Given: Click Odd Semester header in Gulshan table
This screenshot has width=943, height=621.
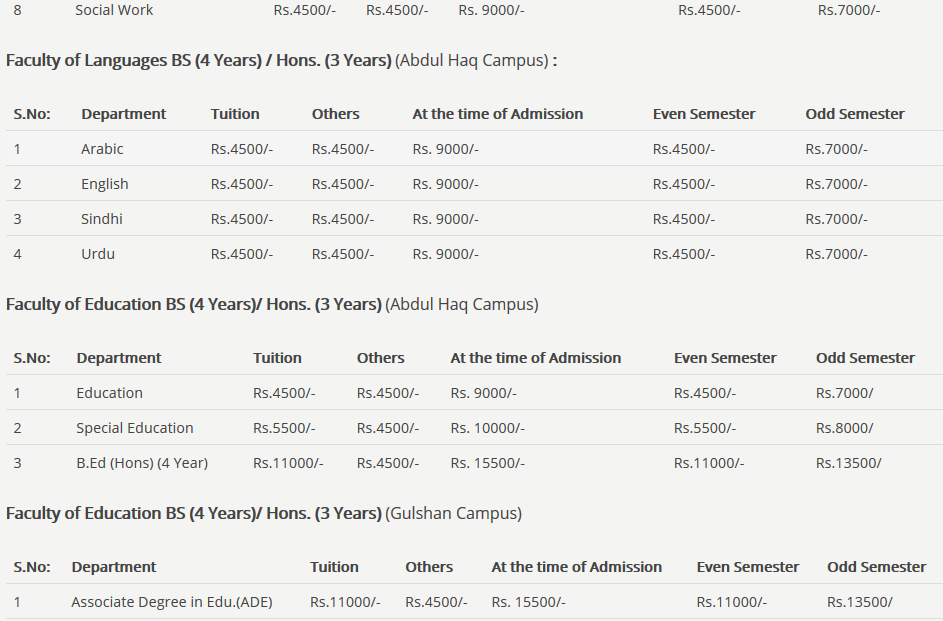Looking at the screenshot, I should point(876,567).
